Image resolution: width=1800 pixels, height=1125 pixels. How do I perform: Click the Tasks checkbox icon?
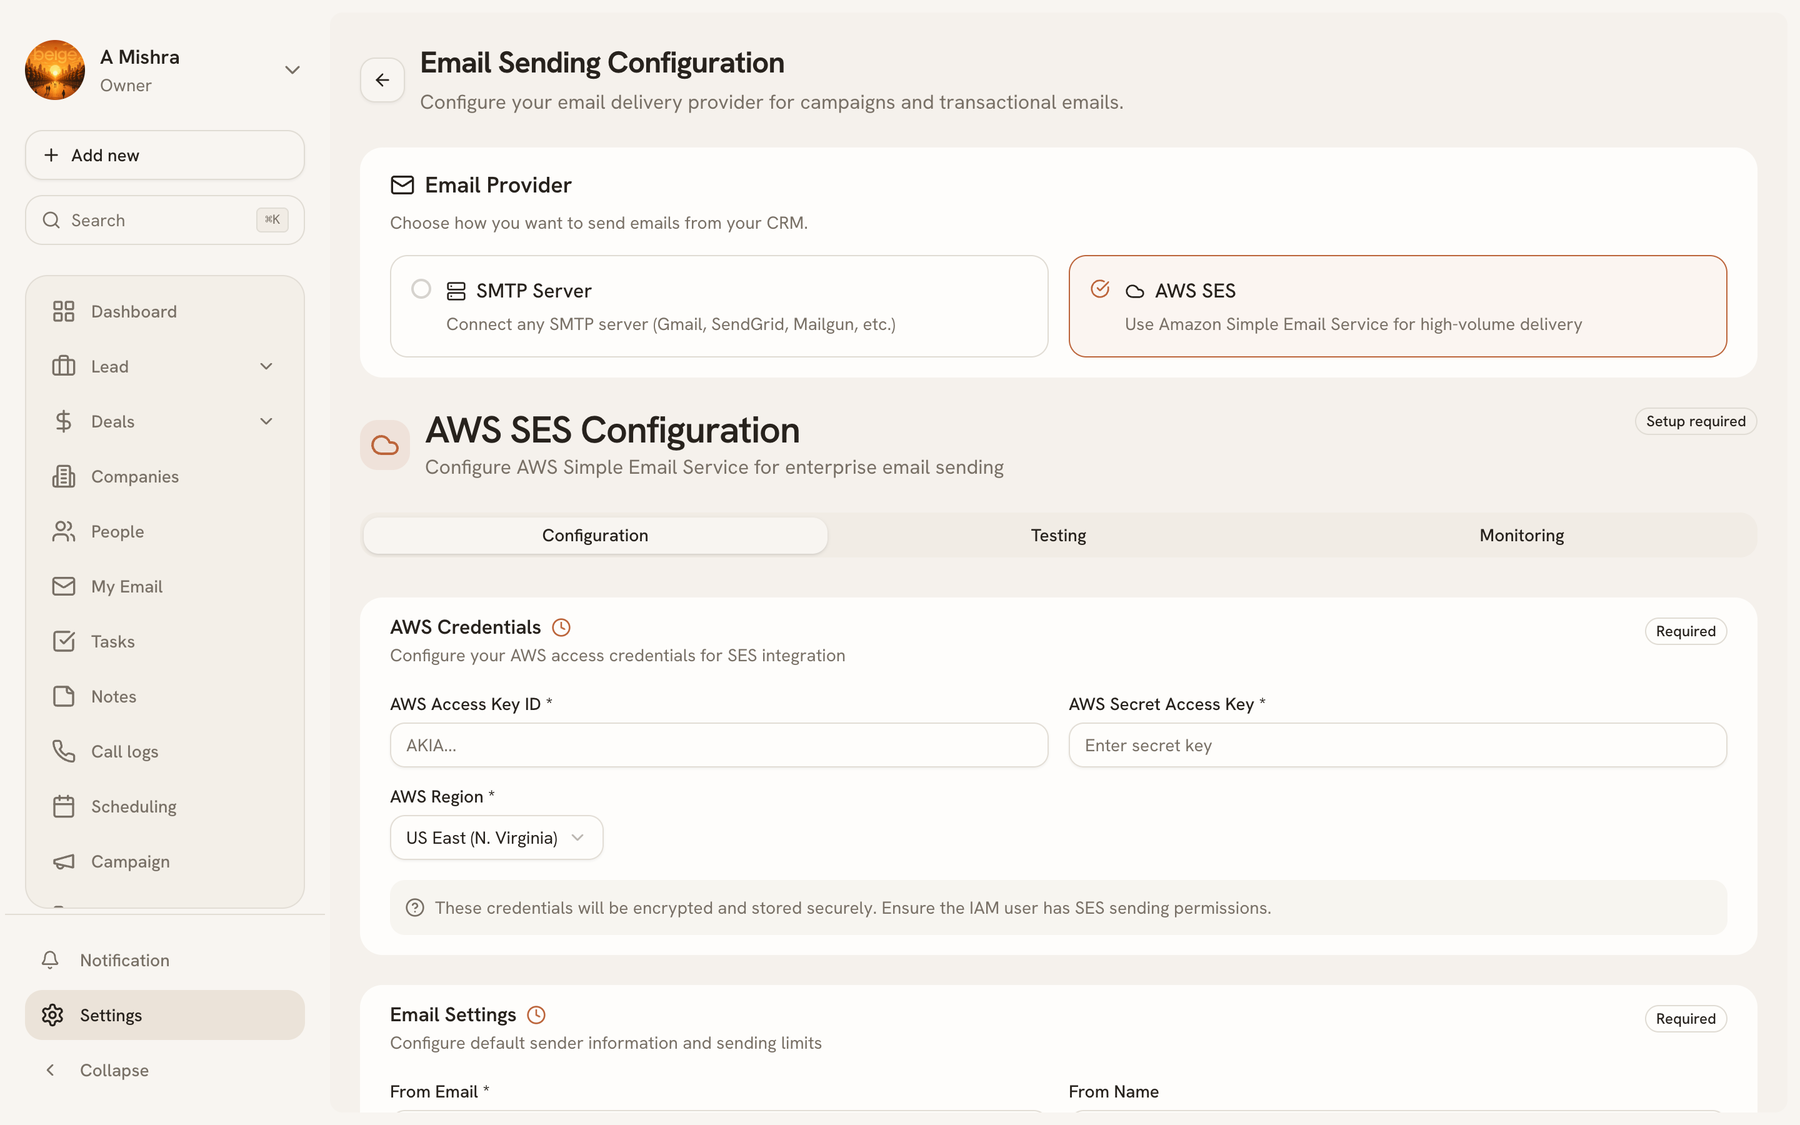[64, 641]
